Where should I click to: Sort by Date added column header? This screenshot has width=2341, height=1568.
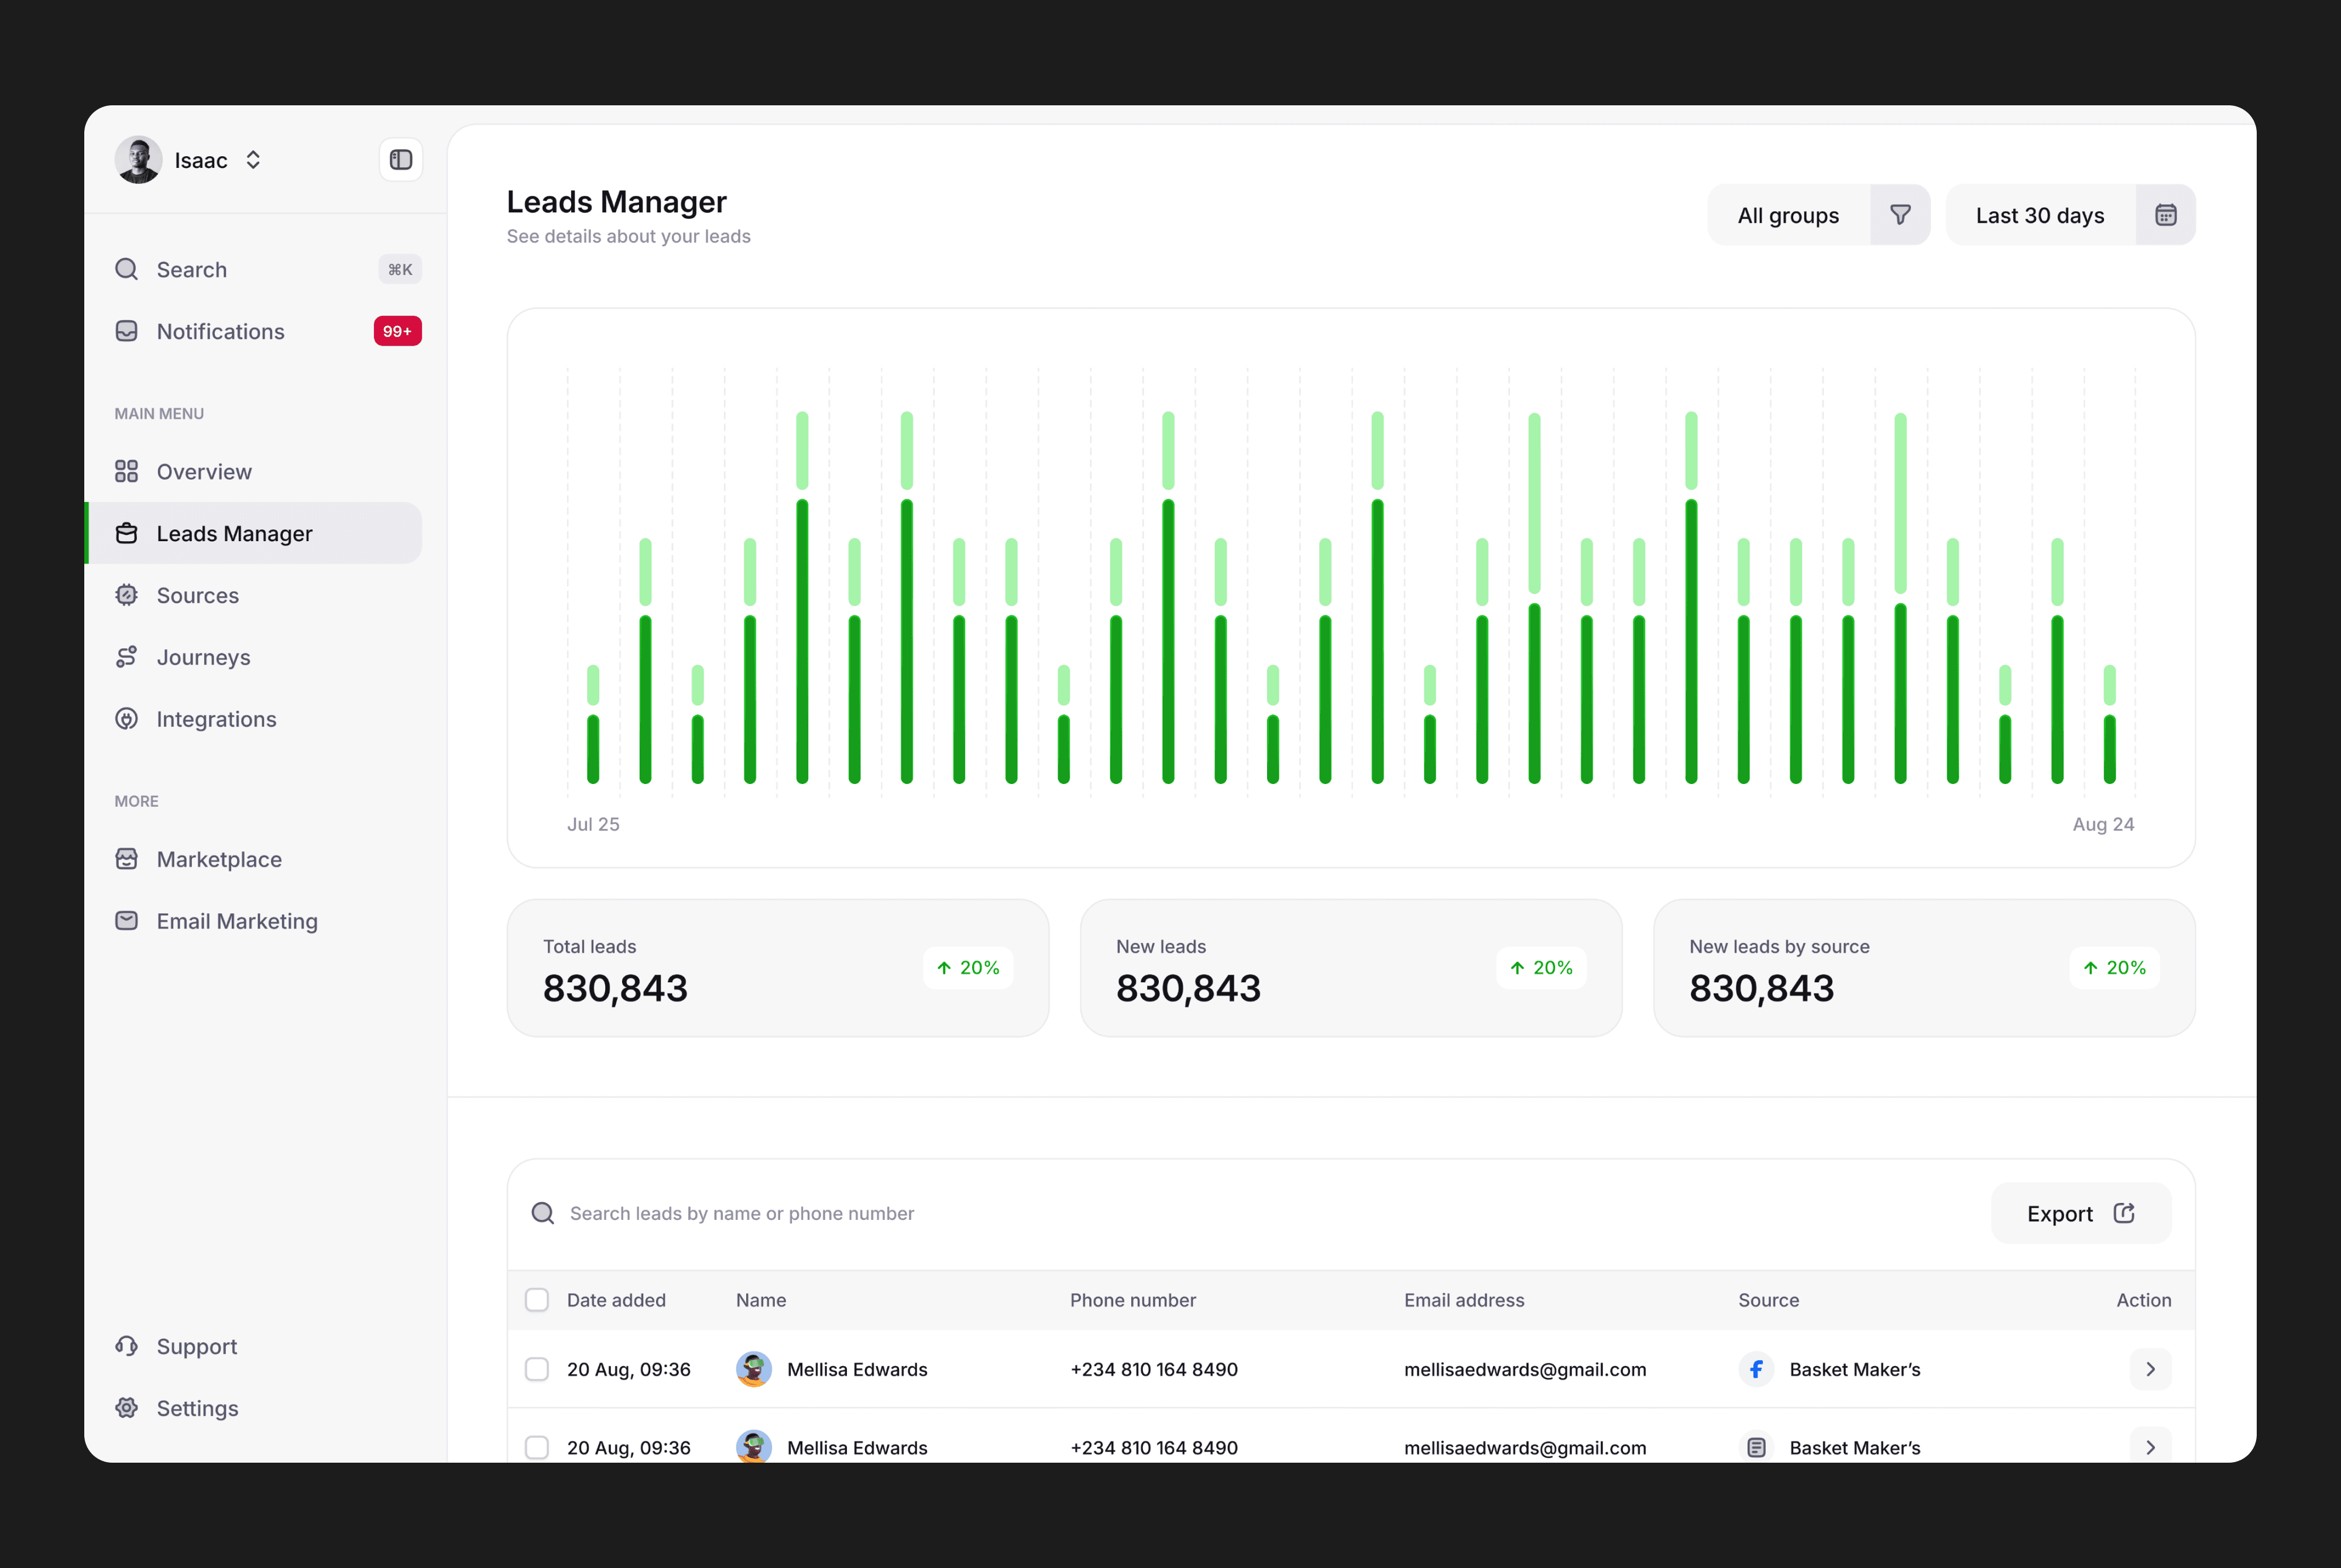616,1300
